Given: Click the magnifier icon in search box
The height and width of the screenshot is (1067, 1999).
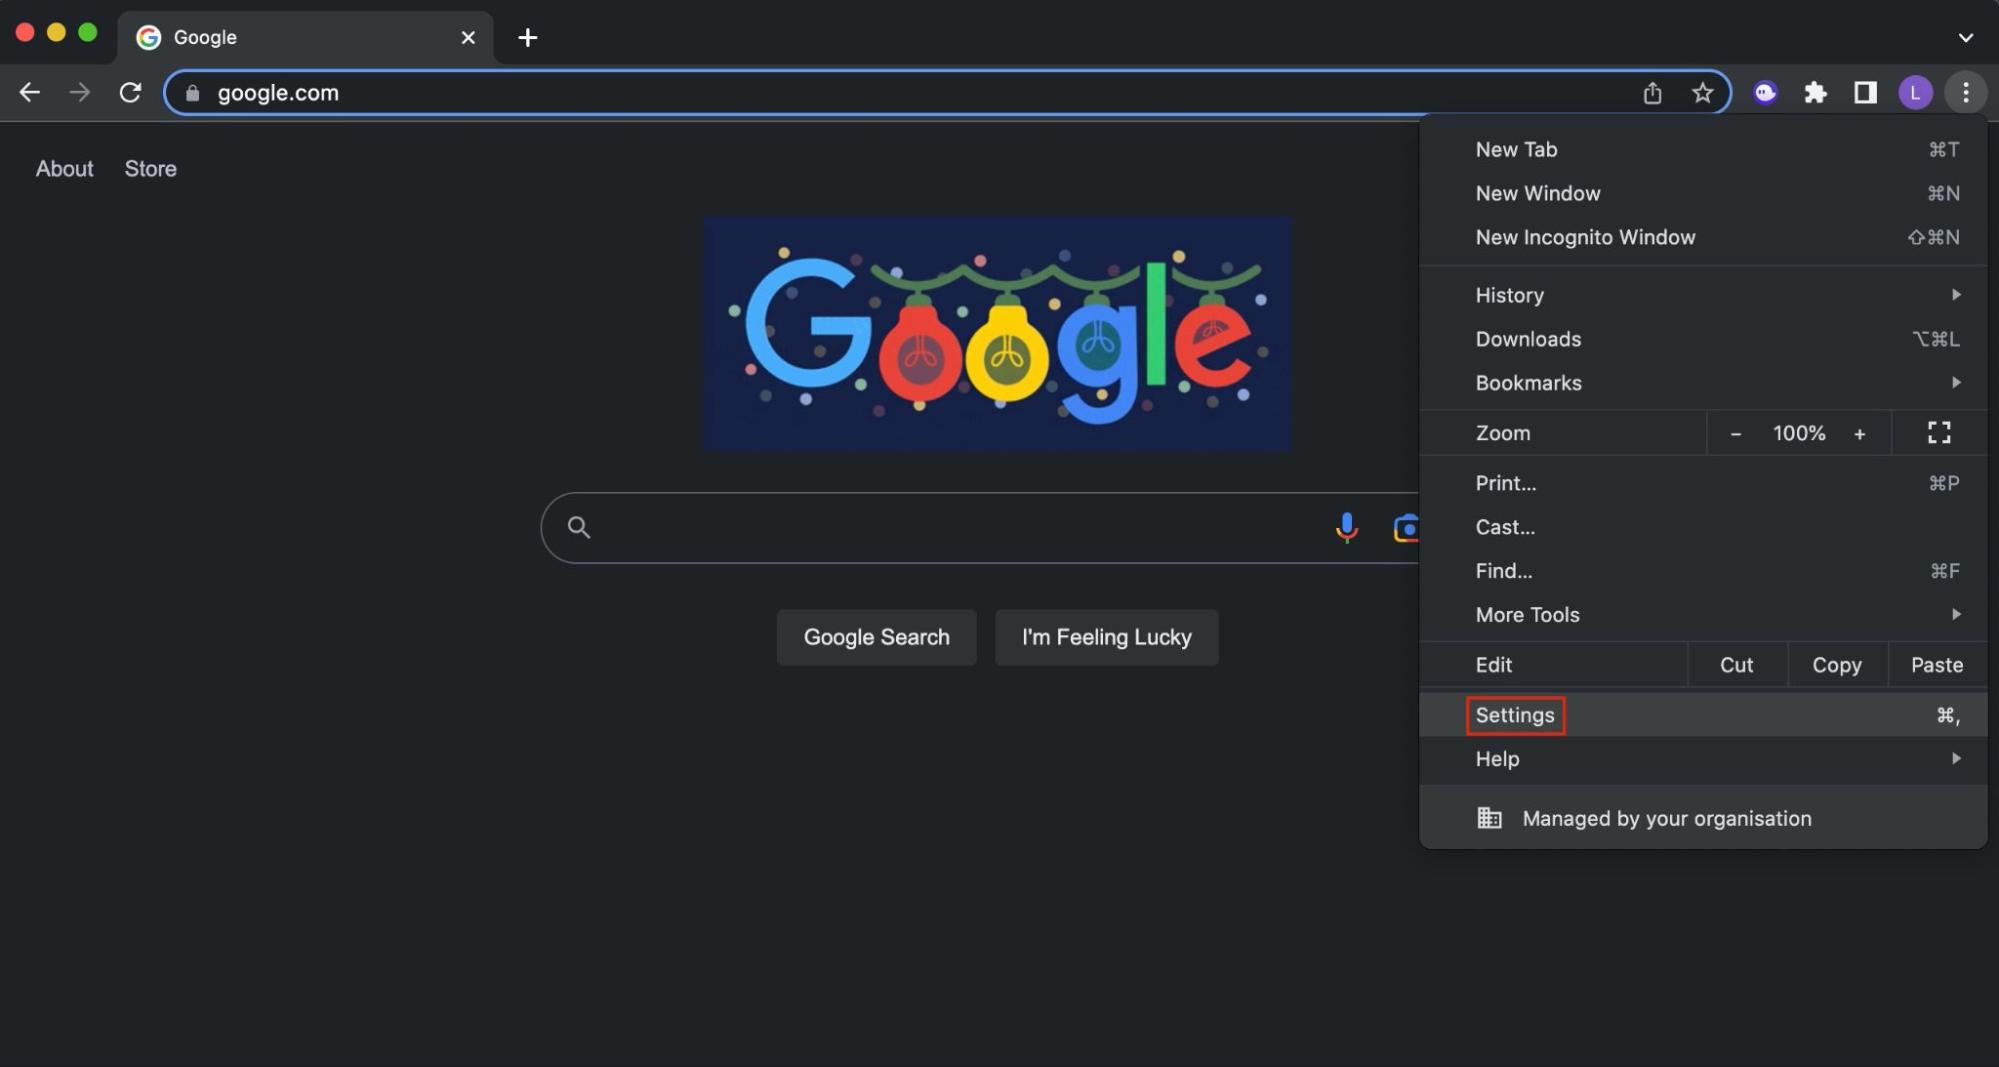Looking at the screenshot, I should click(578, 526).
